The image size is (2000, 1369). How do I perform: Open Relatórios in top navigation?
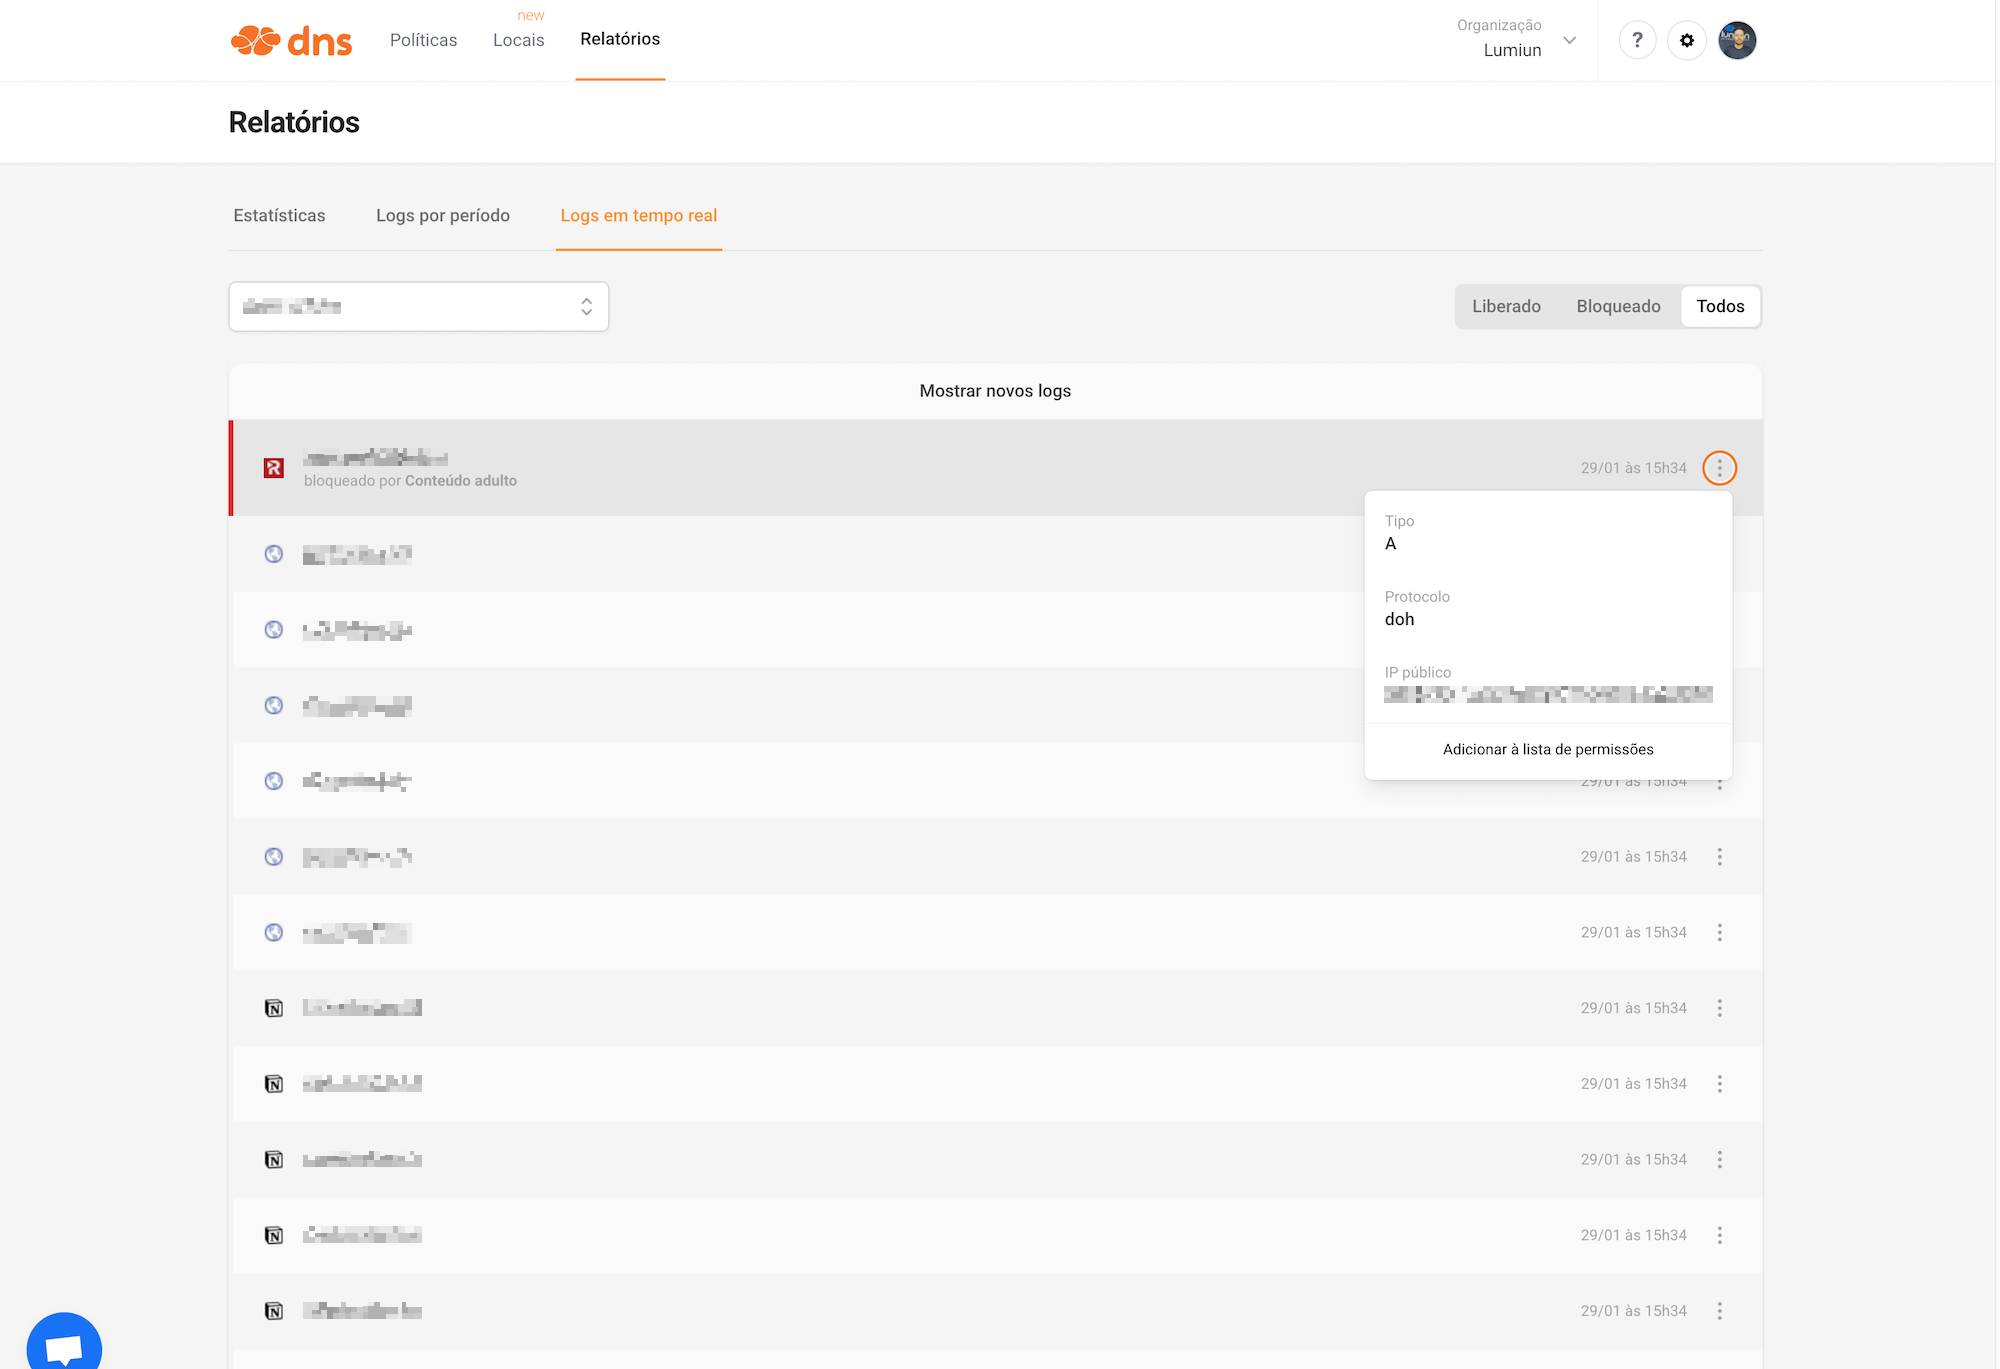pyautogui.click(x=620, y=39)
